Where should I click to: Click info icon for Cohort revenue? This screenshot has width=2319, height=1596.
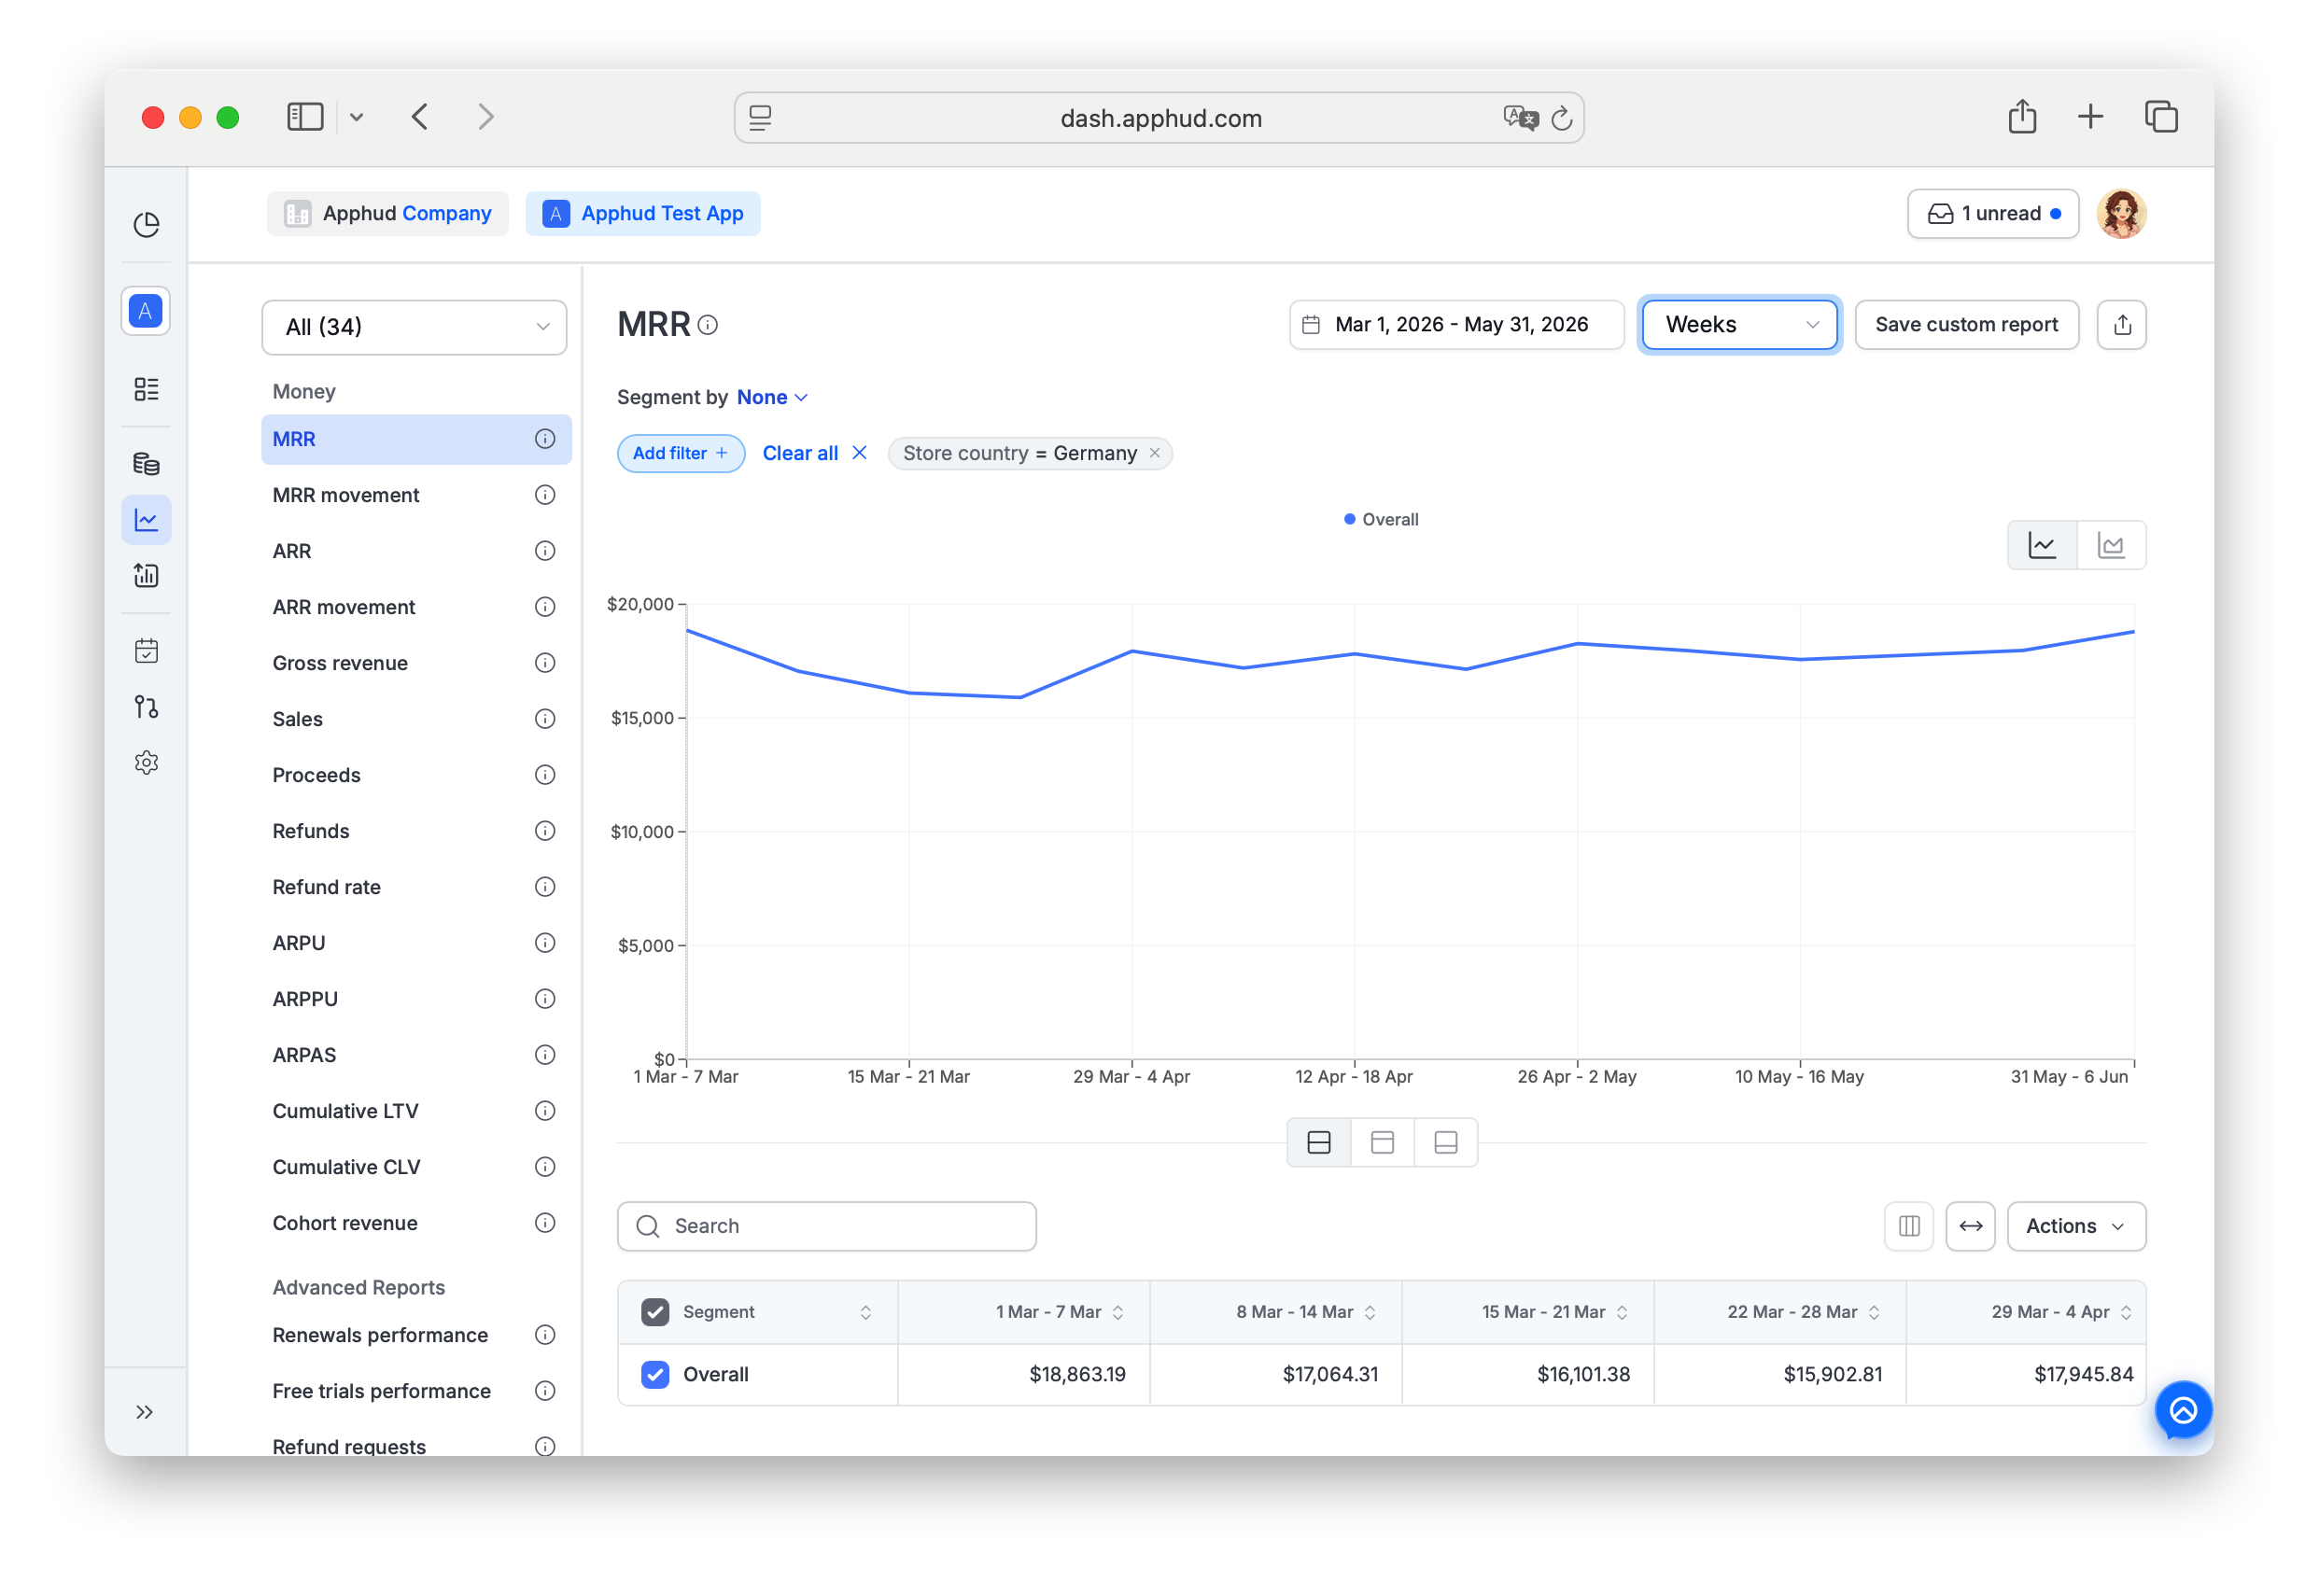545,1223
